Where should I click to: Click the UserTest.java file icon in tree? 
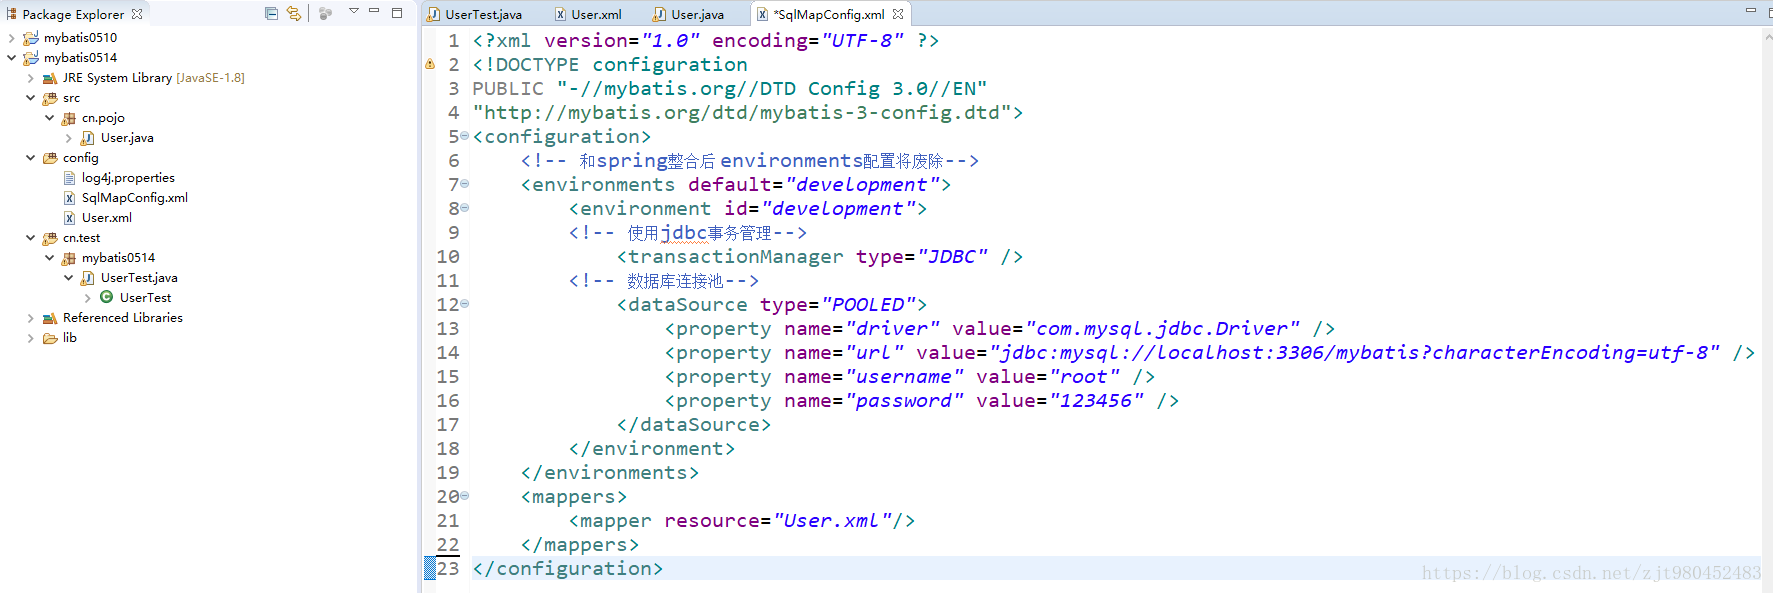click(x=88, y=278)
